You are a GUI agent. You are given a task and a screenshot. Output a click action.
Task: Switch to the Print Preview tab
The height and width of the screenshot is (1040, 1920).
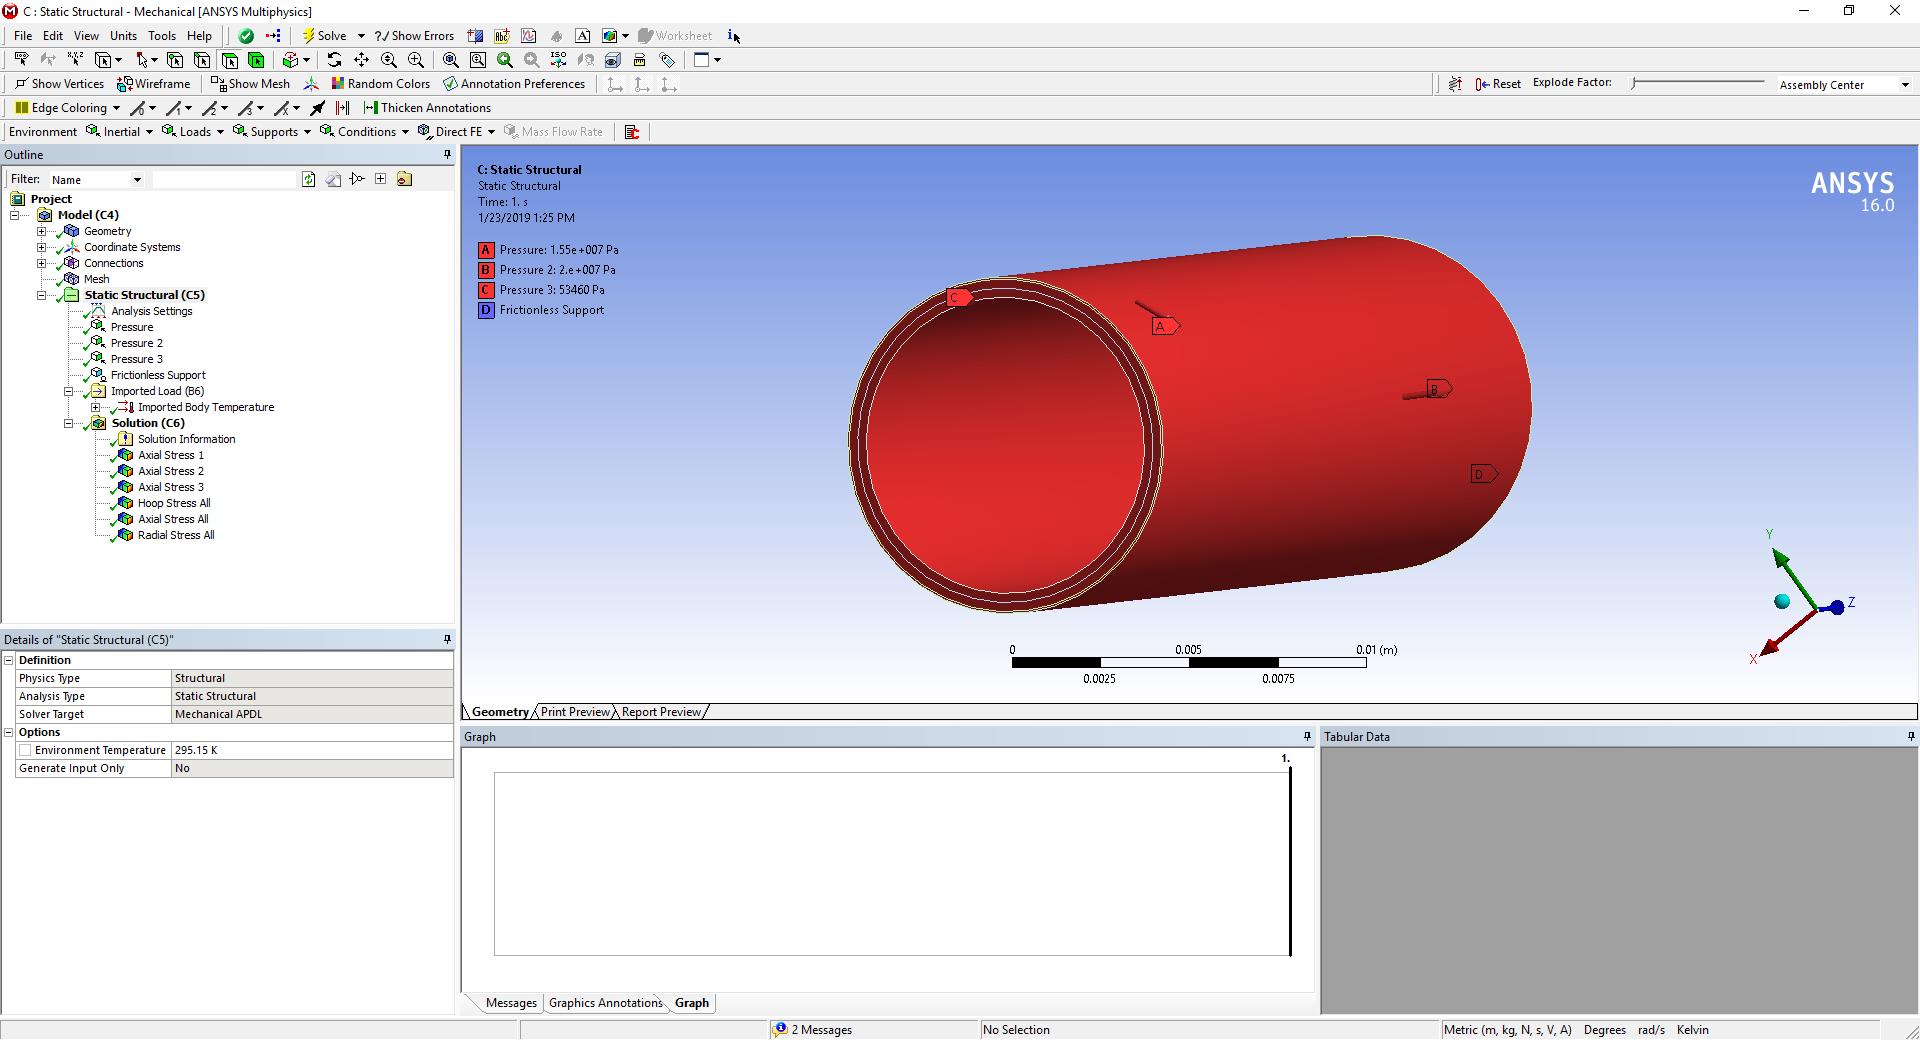click(575, 712)
